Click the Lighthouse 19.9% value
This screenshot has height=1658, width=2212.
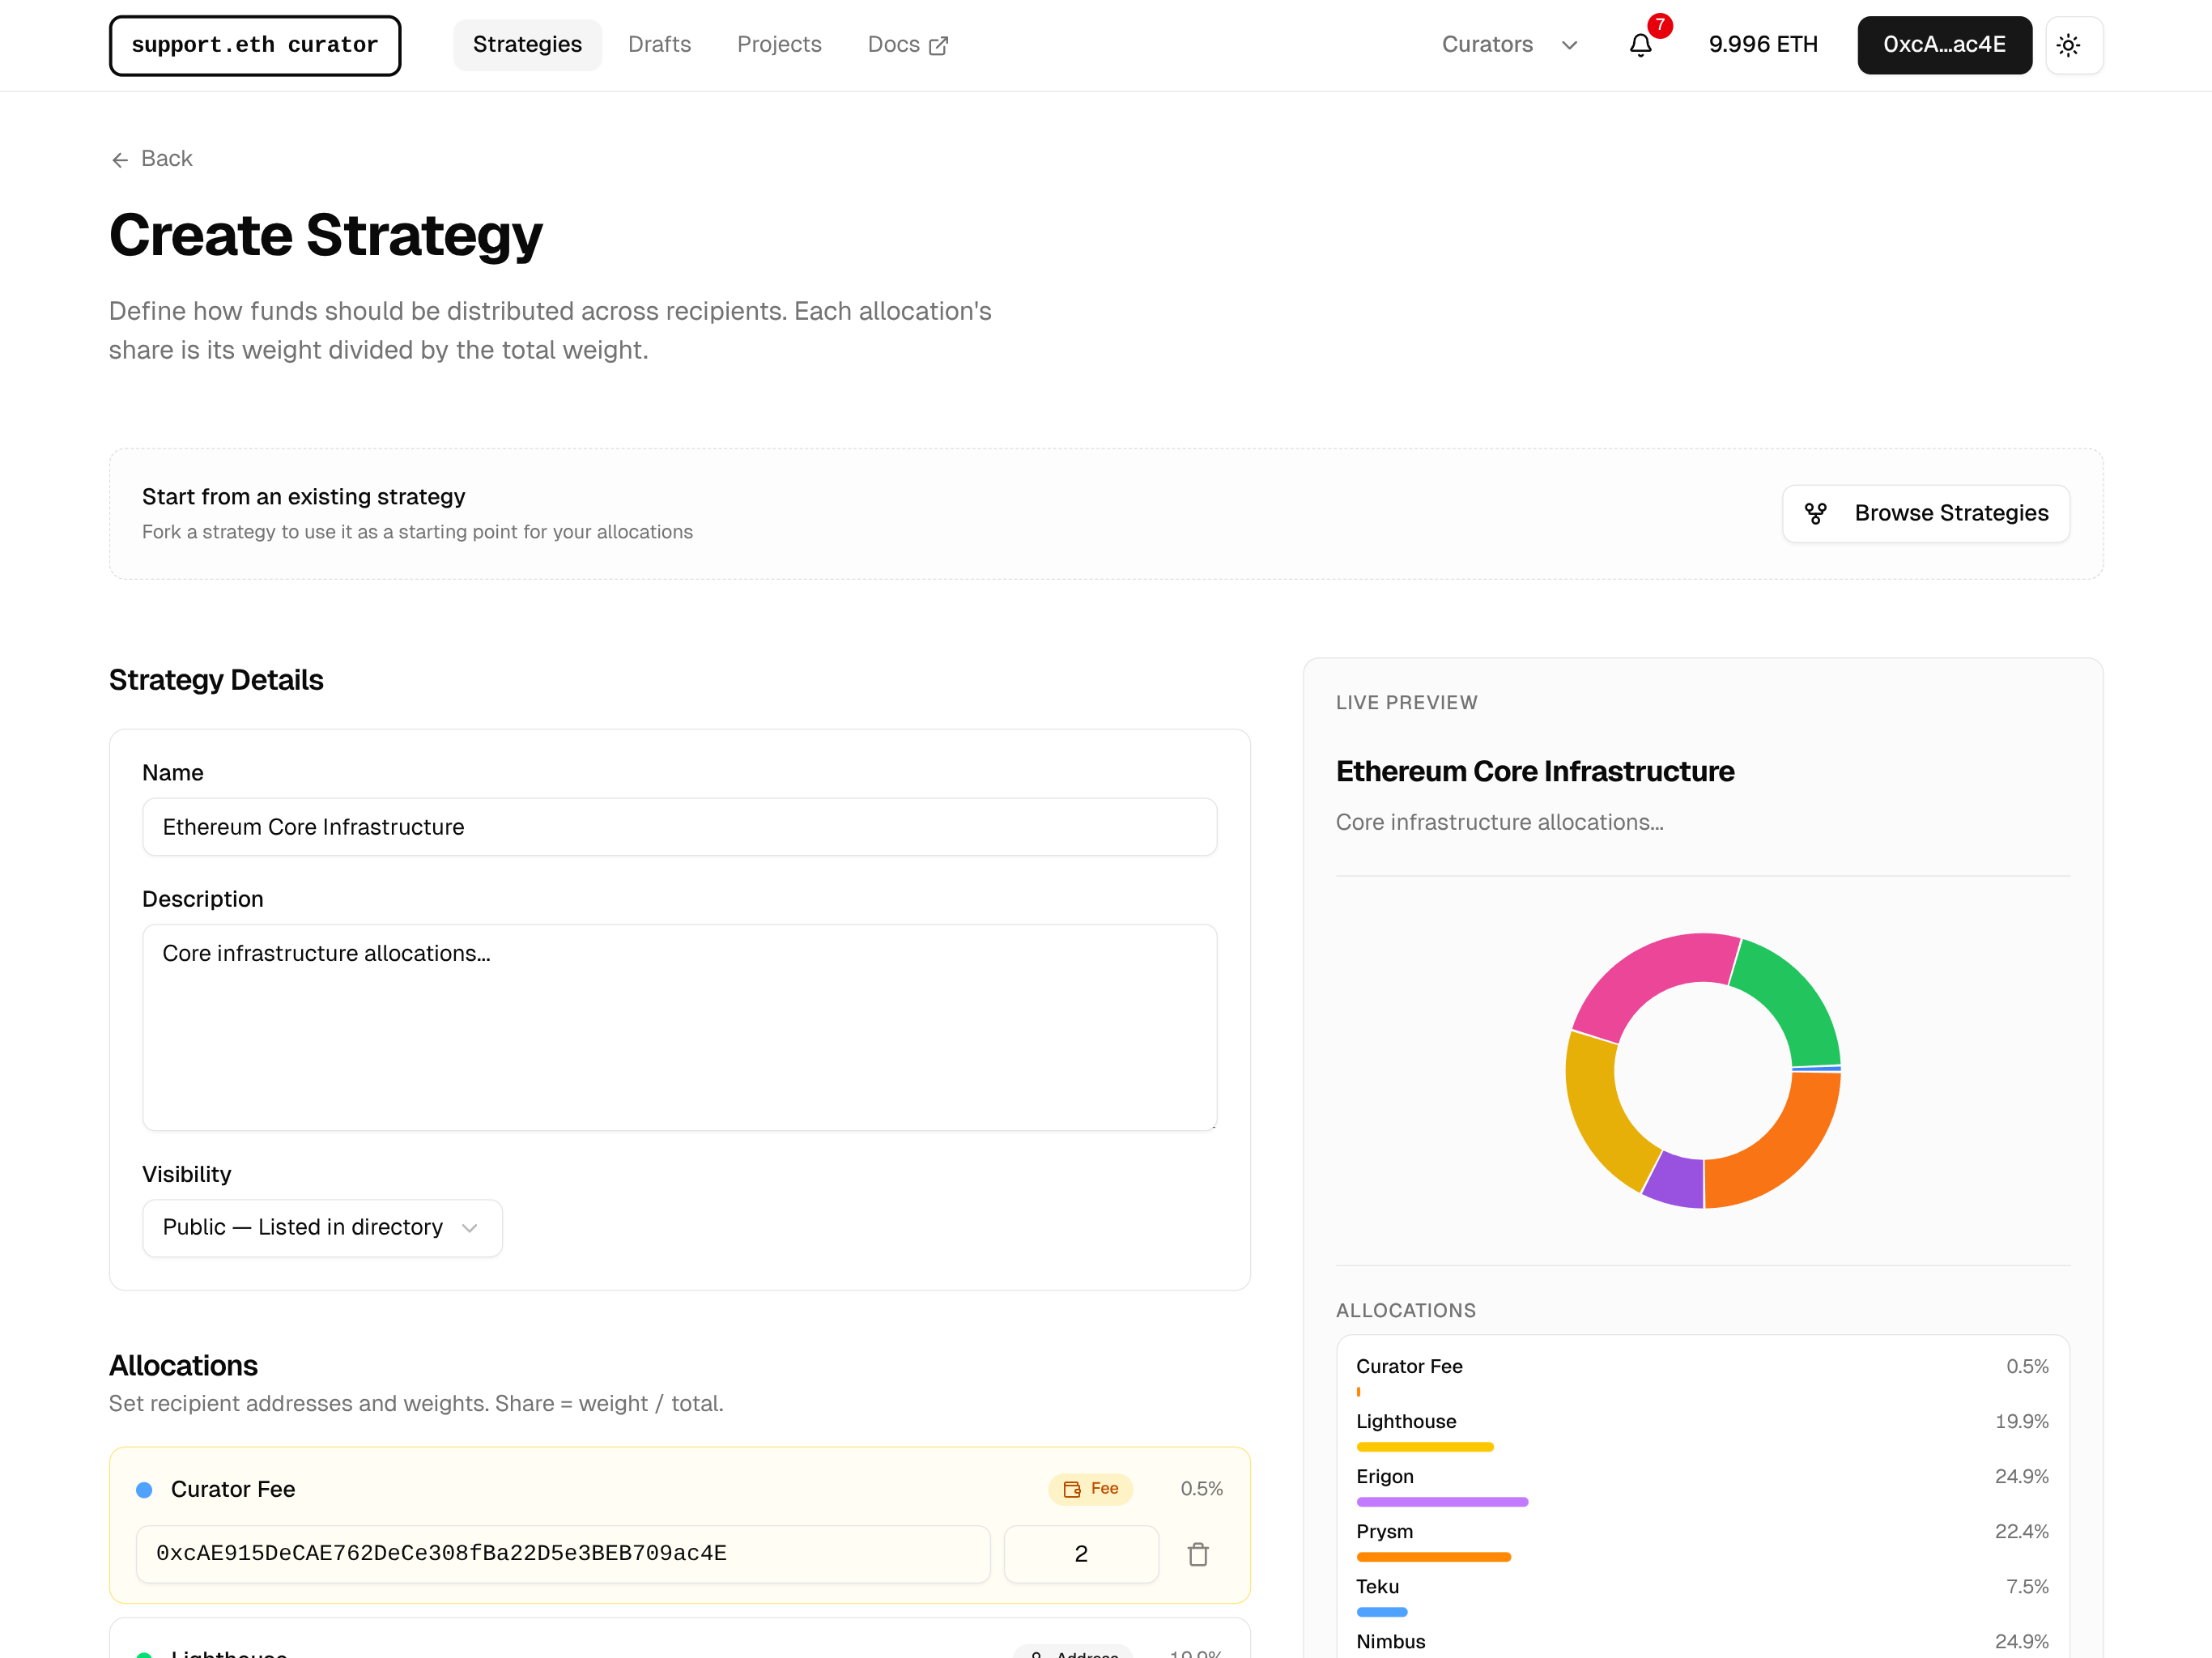pos(2021,1422)
